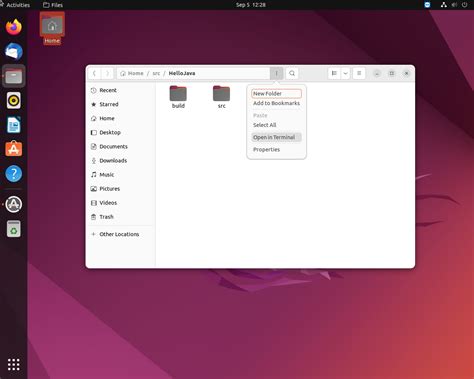The height and width of the screenshot is (379, 474).
Task: Open Thunderbird mail from the dock
Action: click(14, 52)
